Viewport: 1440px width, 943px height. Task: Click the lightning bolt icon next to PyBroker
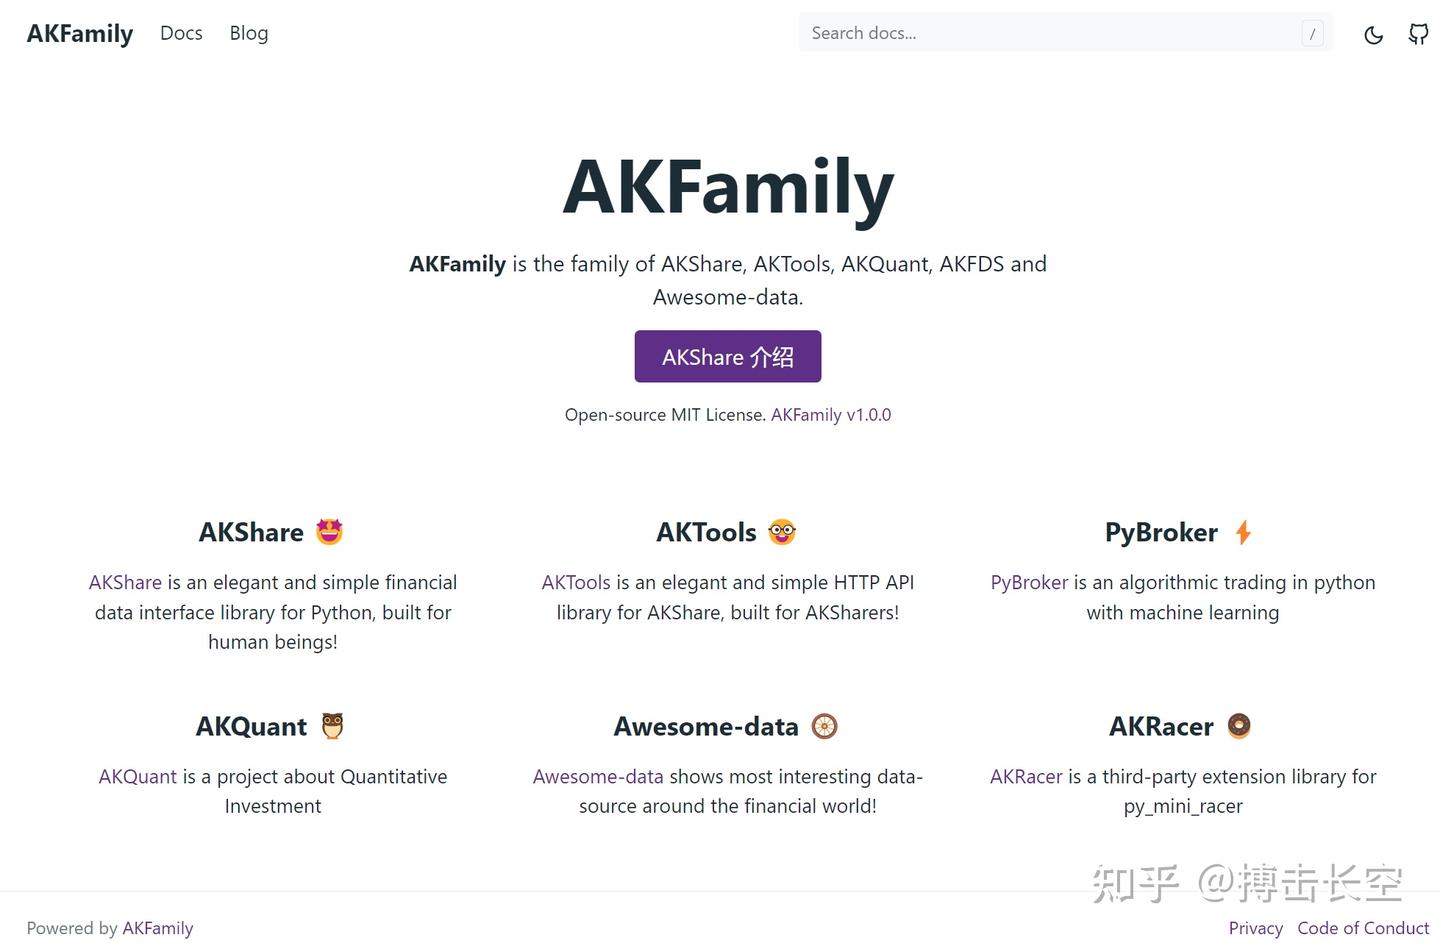pos(1243,532)
